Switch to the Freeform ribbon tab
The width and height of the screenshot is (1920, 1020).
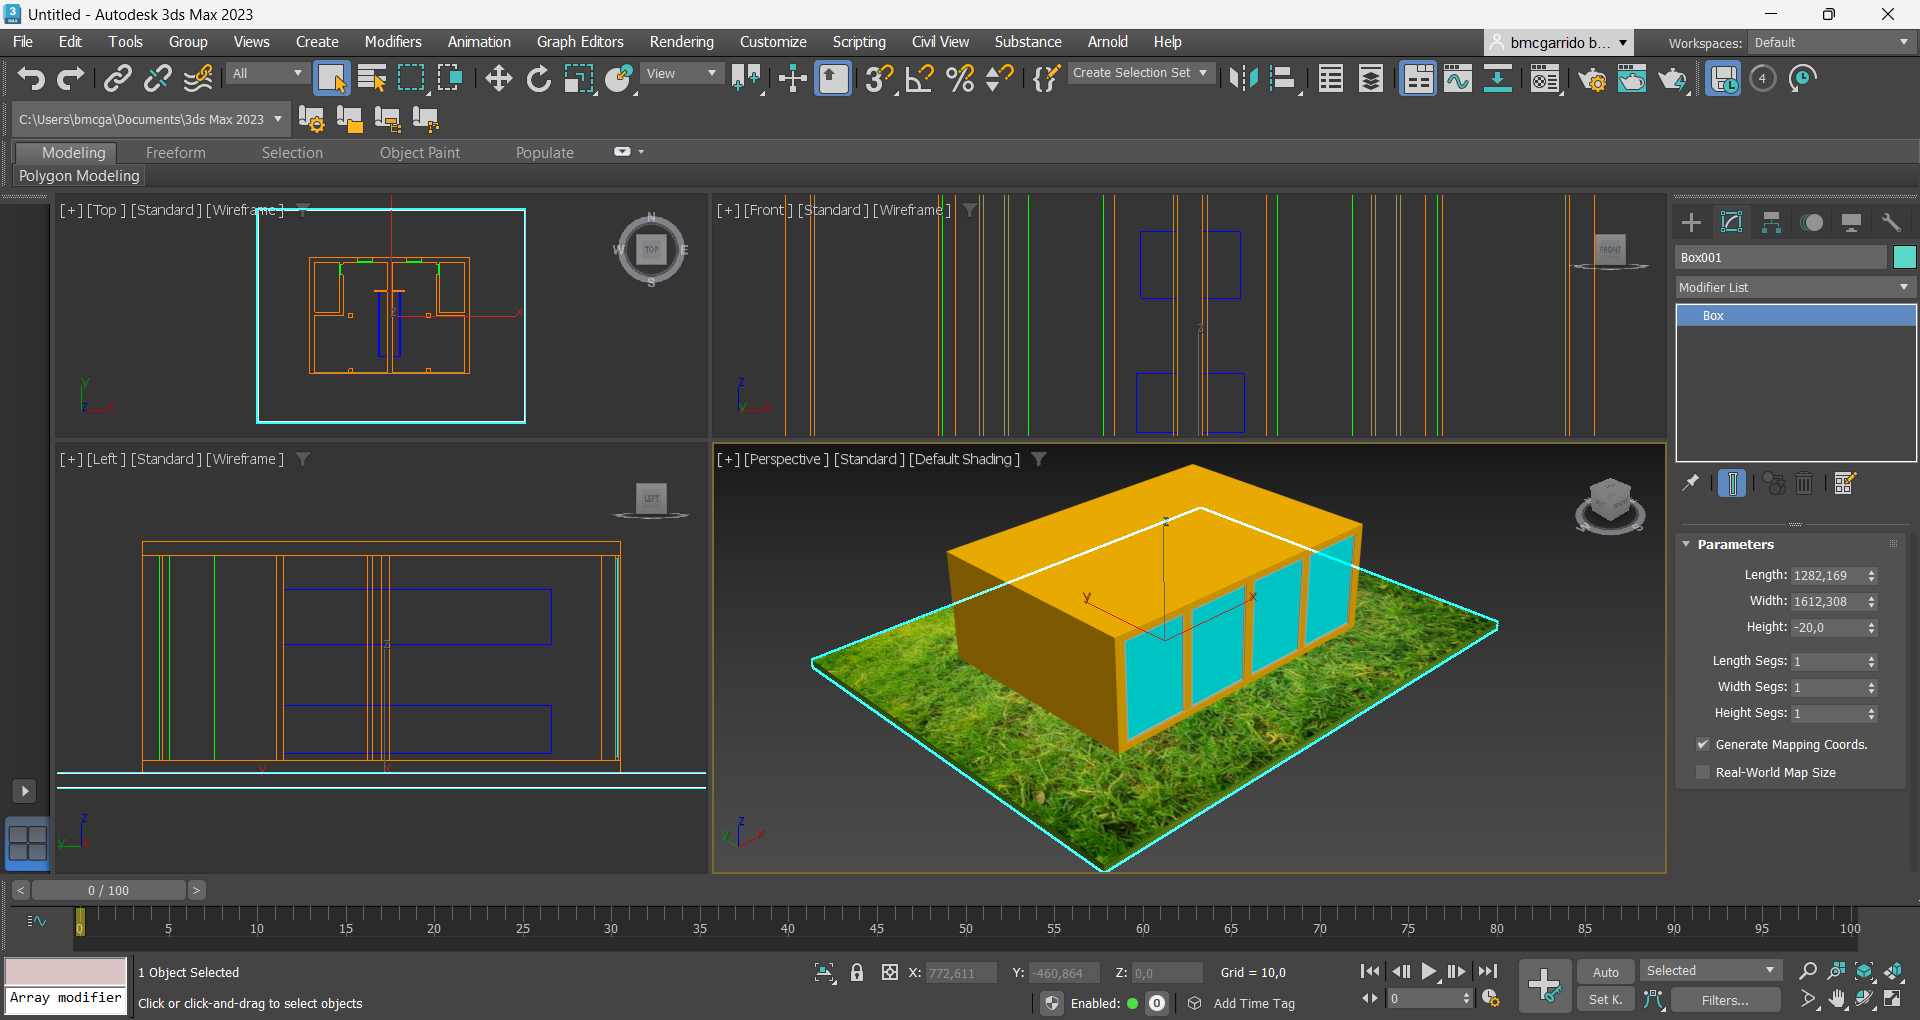click(x=175, y=152)
